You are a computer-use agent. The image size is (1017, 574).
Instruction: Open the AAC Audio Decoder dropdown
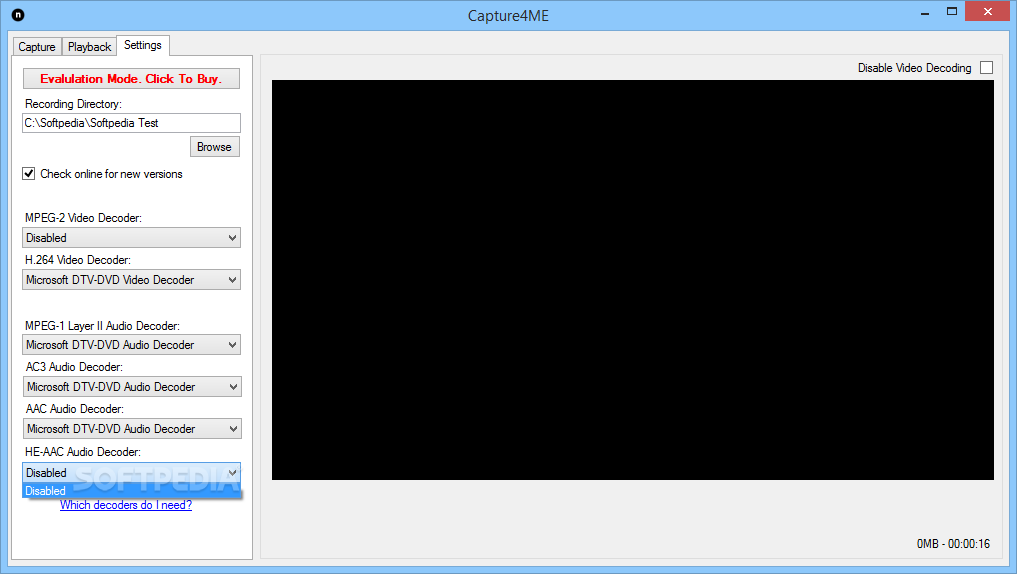point(132,429)
